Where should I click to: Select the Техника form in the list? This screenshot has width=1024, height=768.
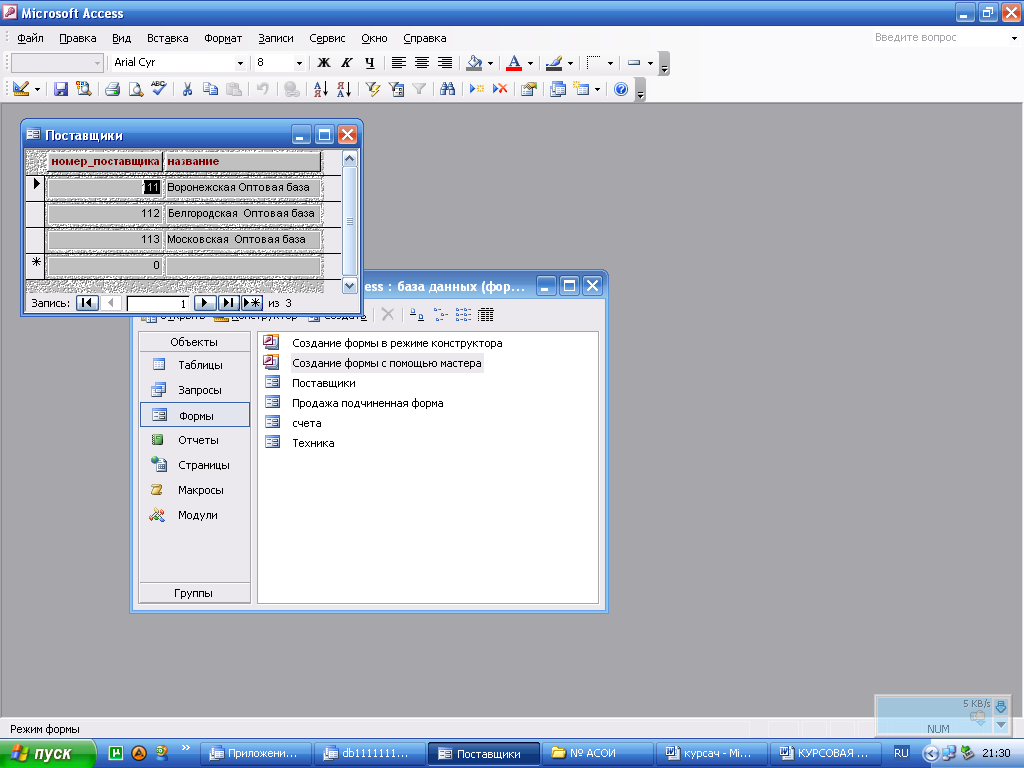pyautogui.click(x=313, y=443)
